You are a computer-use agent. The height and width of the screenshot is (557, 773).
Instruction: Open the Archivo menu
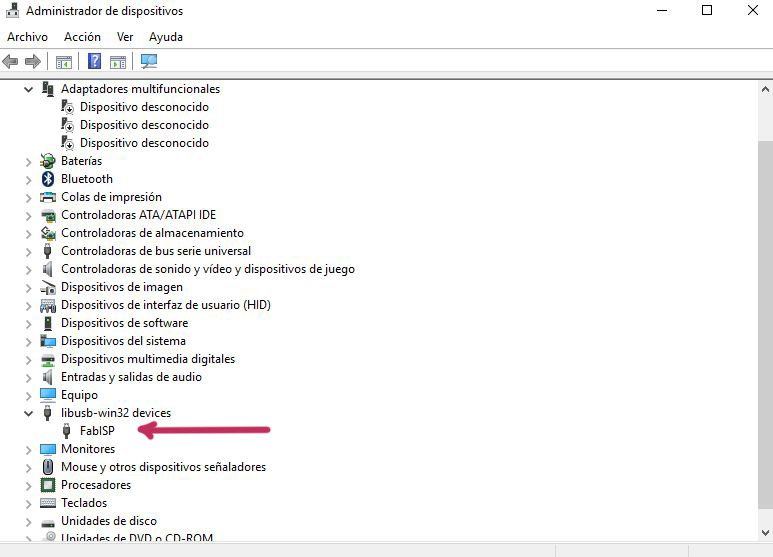pyautogui.click(x=27, y=37)
